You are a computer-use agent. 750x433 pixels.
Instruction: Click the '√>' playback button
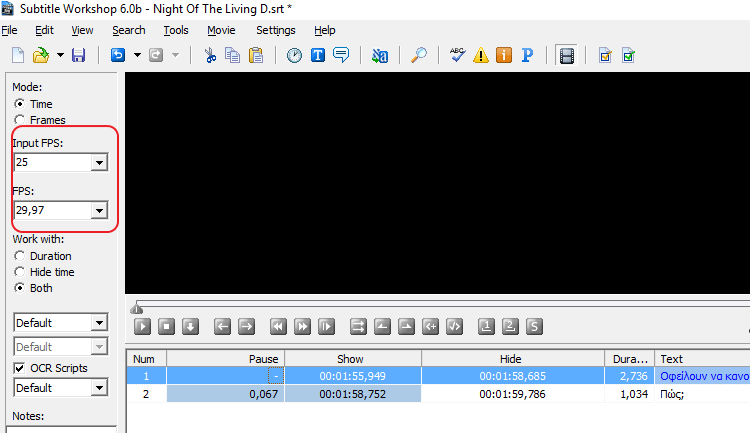[x=454, y=327]
